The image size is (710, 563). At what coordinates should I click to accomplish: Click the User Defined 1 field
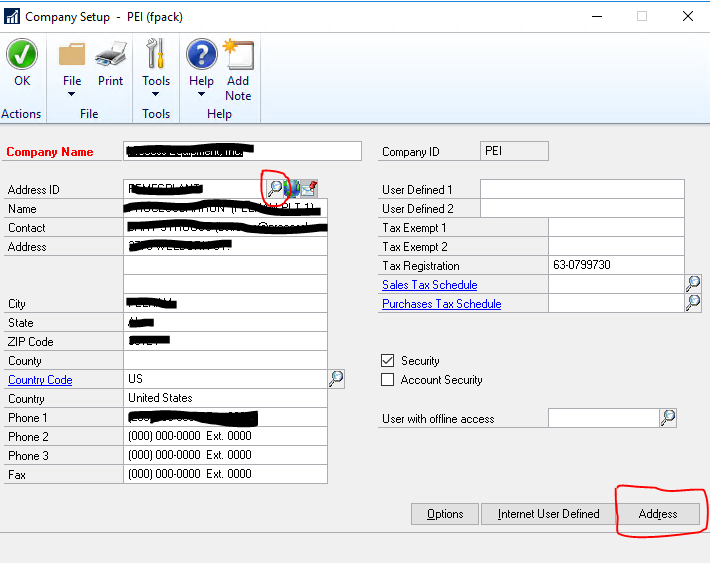coord(582,189)
